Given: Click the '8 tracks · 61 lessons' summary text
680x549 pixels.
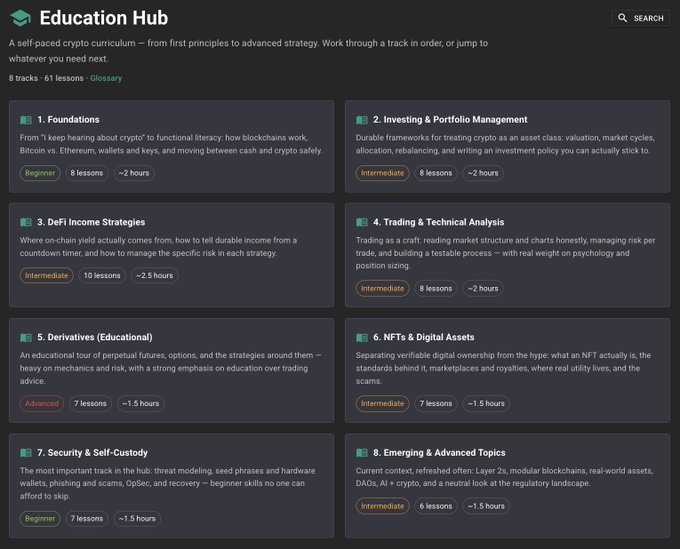Looking at the screenshot, I should click(x=46, y=78).
